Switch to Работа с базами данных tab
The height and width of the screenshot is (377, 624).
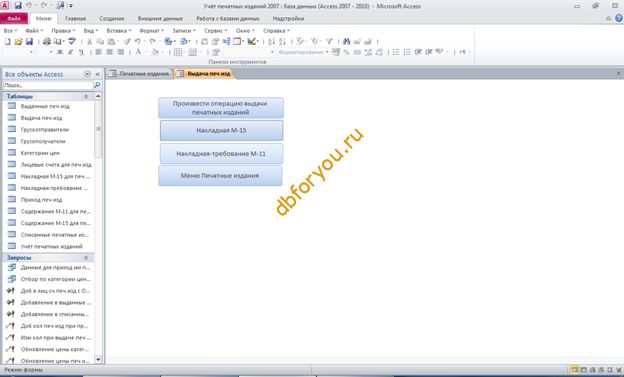pos(228,18)
